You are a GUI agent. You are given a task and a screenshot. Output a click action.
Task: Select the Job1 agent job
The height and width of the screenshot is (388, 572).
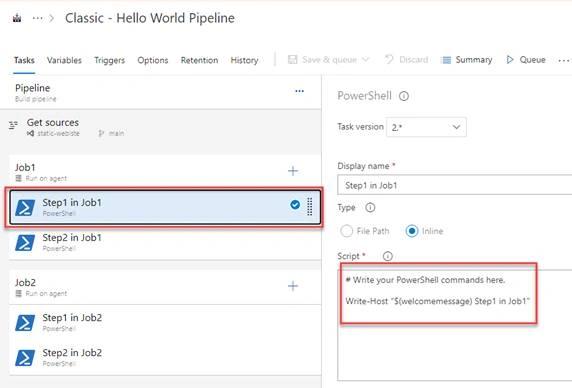tap(165, 171)
